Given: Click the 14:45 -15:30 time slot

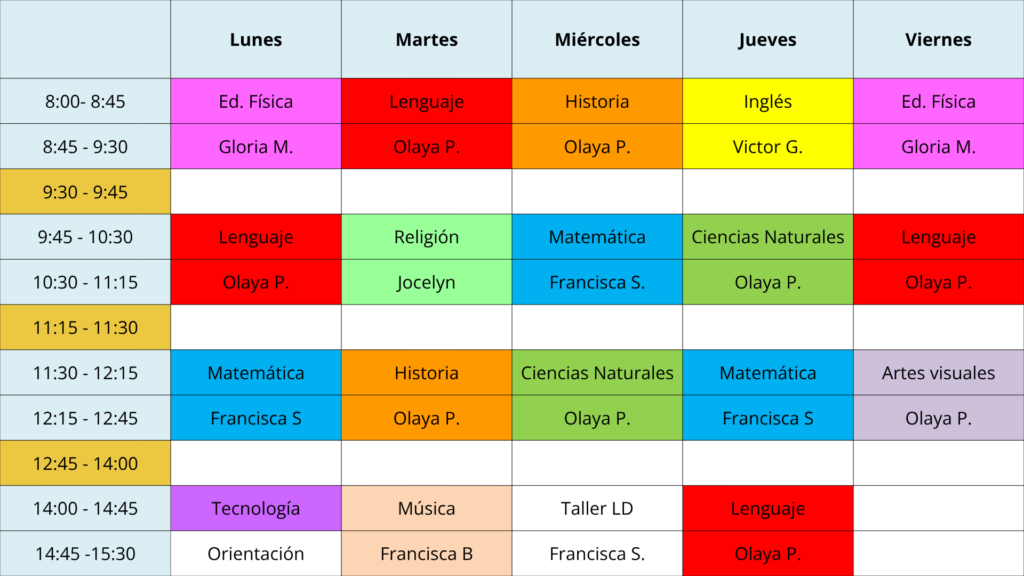Looking at the screenshot, I should 85,554.
